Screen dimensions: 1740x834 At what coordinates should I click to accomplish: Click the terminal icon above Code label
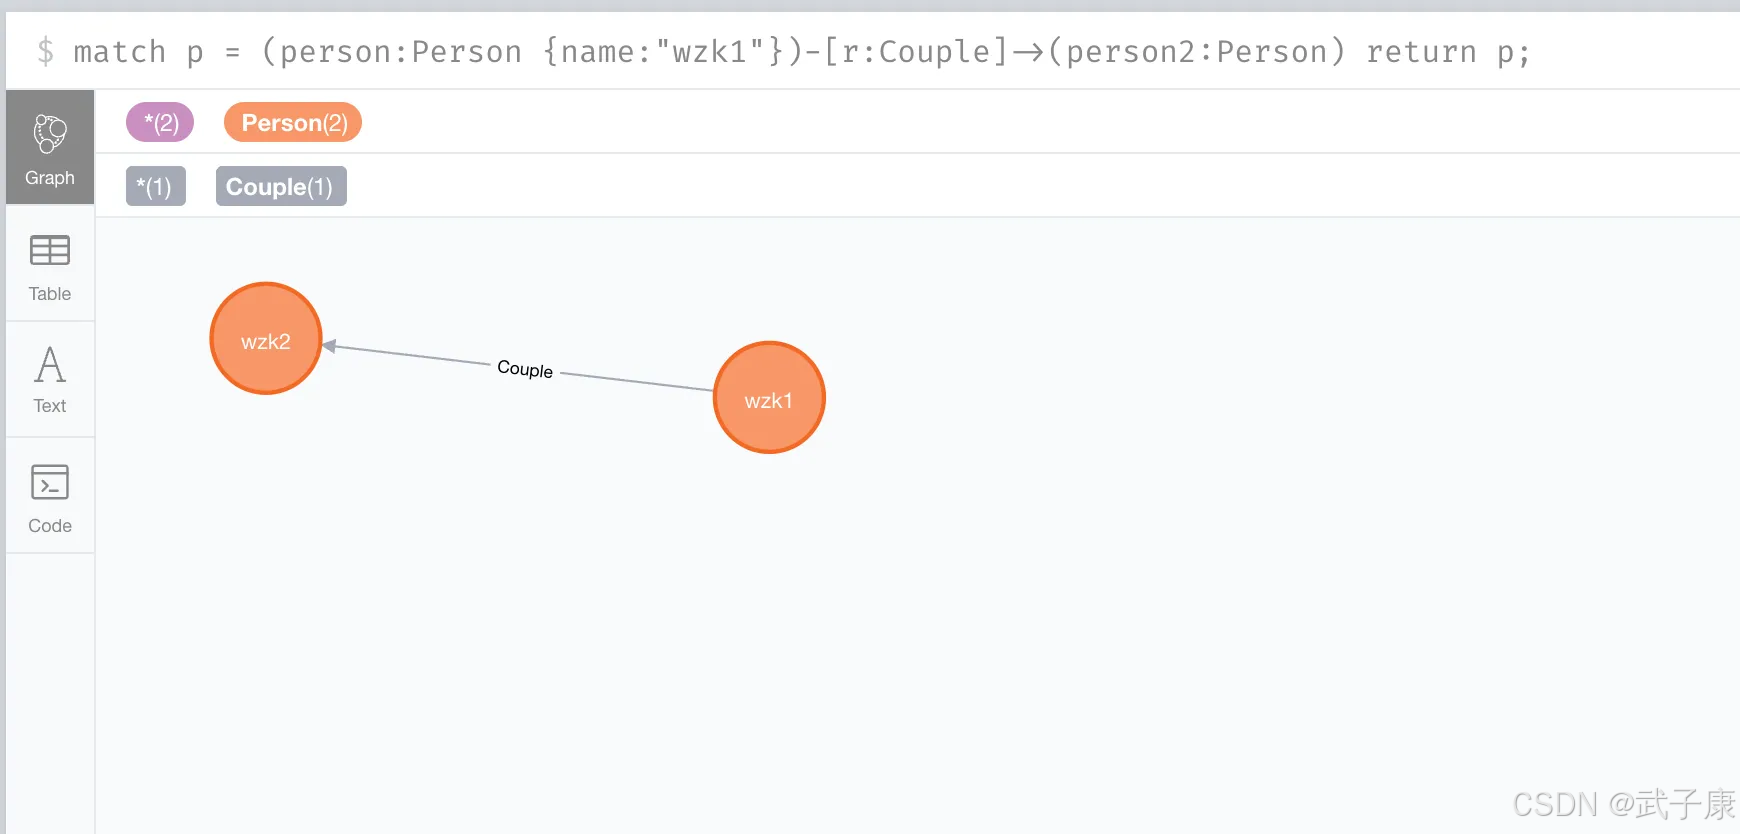pos(49,482)
